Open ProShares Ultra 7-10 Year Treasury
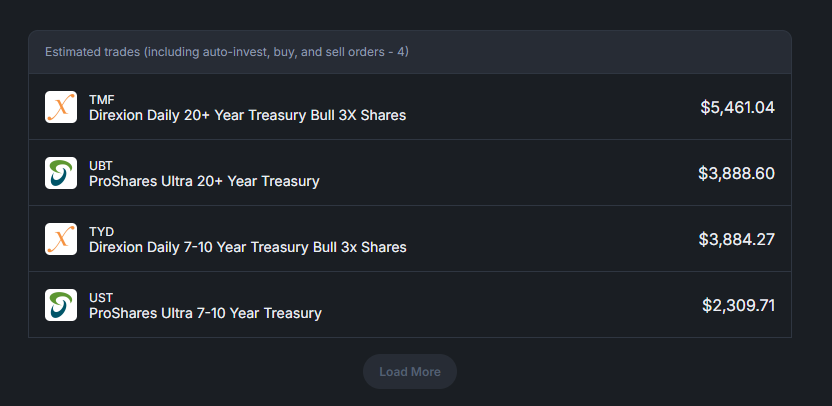The width and height of the screenshot is (832, 406). click(205, 313)
